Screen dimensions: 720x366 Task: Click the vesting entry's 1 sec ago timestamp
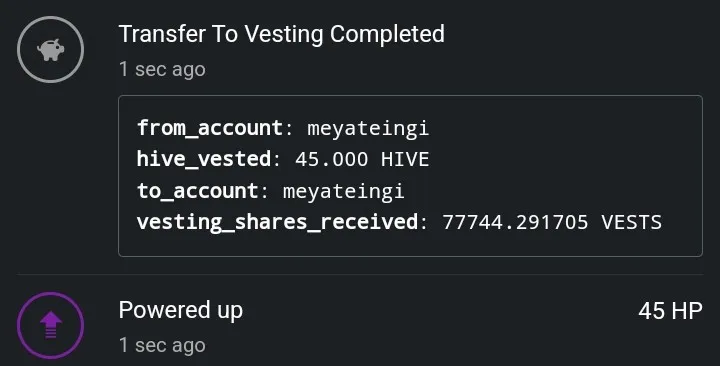[162, 69]
